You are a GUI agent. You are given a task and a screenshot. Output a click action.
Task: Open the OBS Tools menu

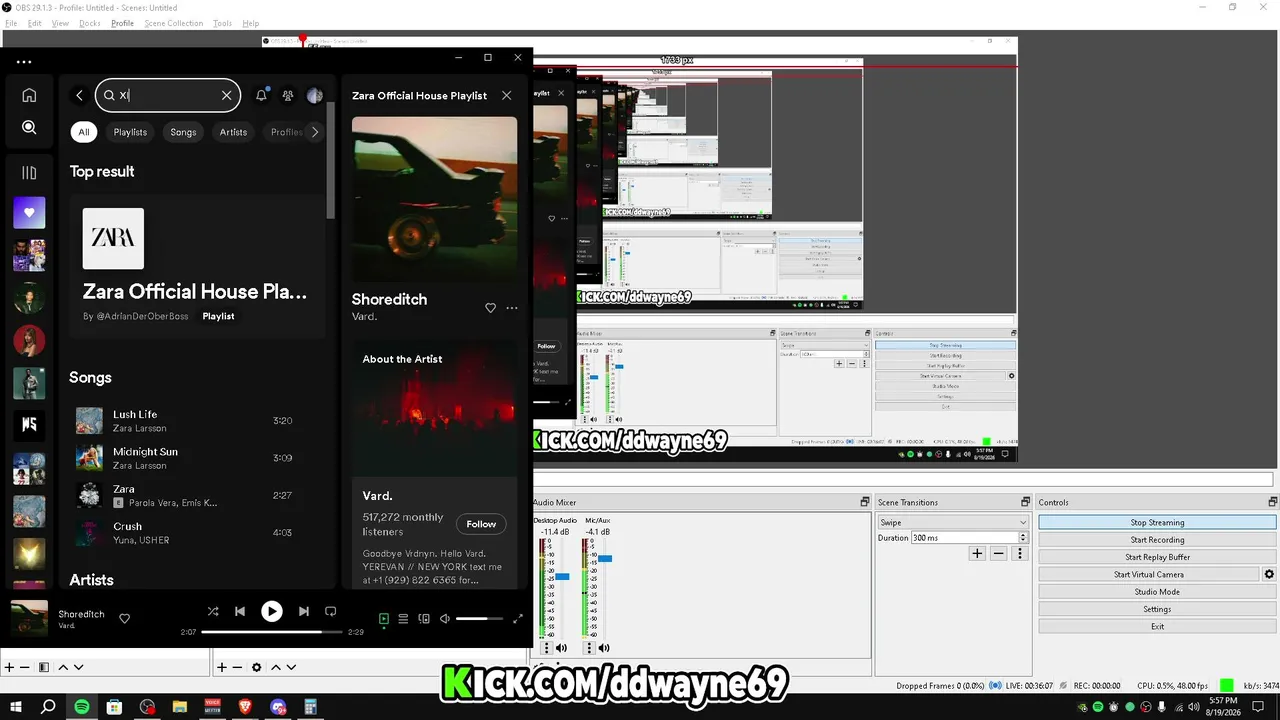tap(222, 23)
